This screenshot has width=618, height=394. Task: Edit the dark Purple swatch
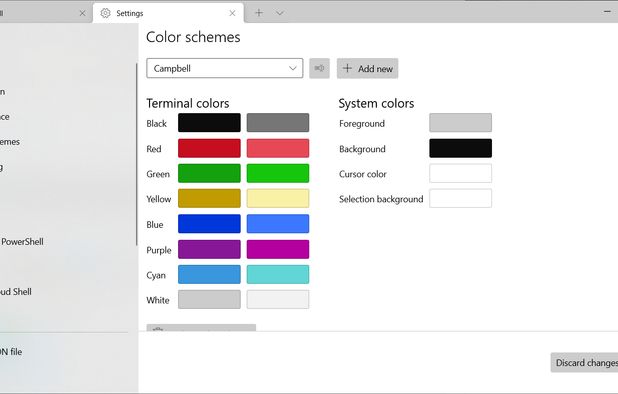tap(209, 249)
